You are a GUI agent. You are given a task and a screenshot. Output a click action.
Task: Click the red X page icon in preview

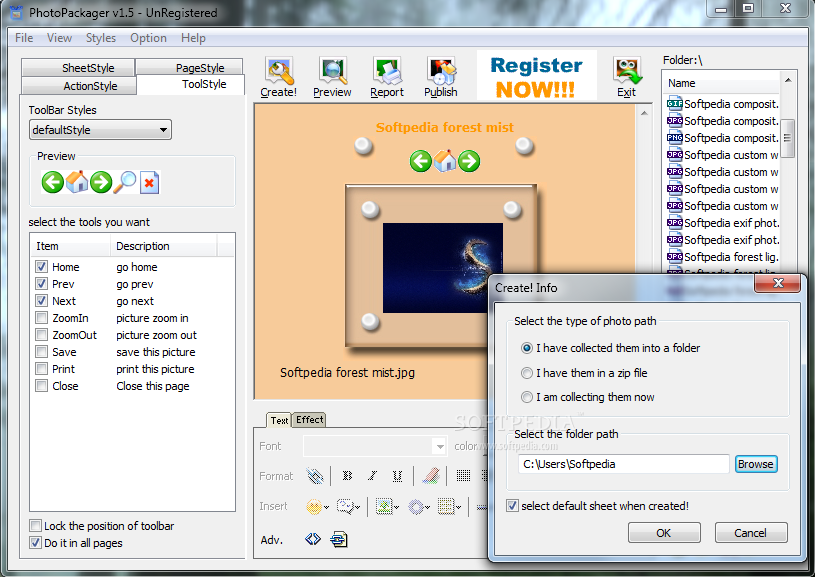pyautogui.click(x=149, y=182)
